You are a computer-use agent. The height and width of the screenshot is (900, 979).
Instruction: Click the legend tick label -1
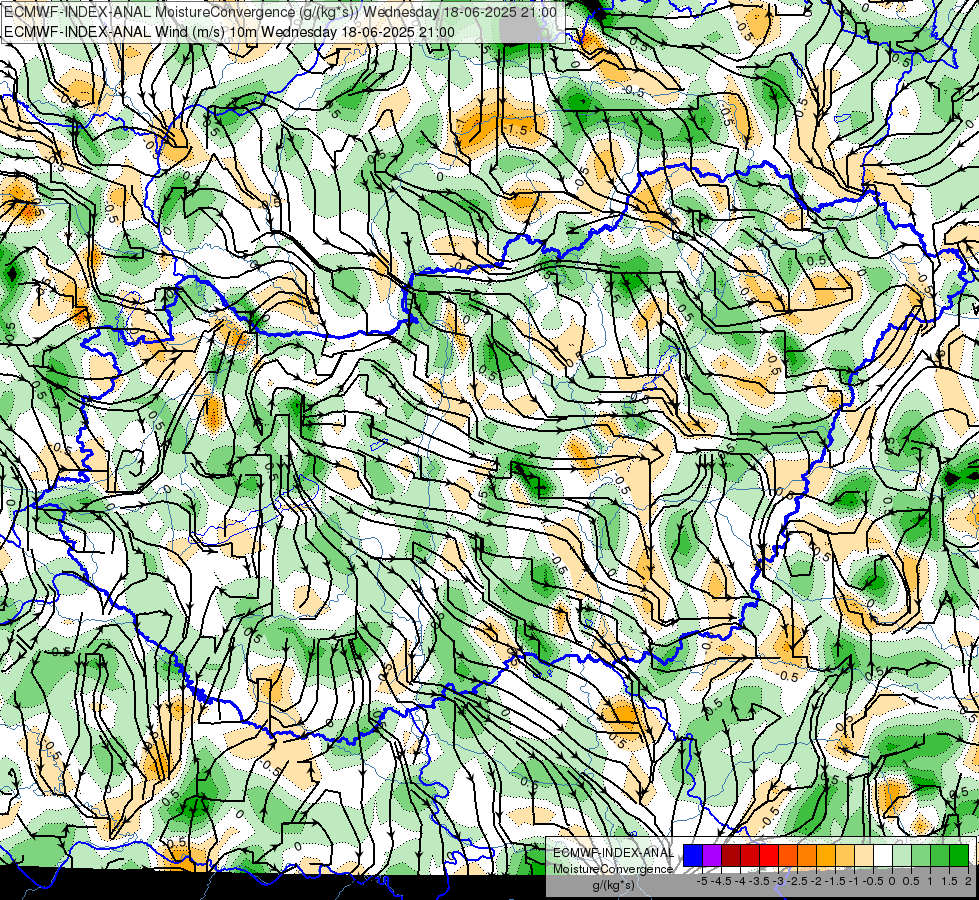pos(854,881)
